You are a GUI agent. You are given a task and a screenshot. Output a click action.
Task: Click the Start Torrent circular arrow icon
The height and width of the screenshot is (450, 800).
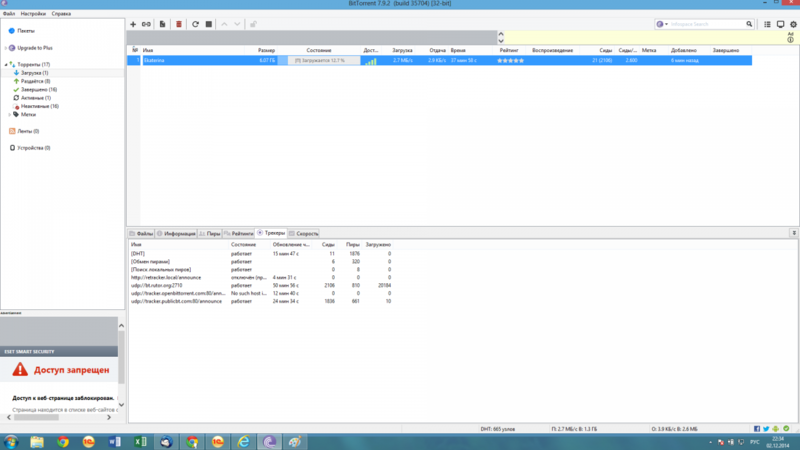[195, 24]
